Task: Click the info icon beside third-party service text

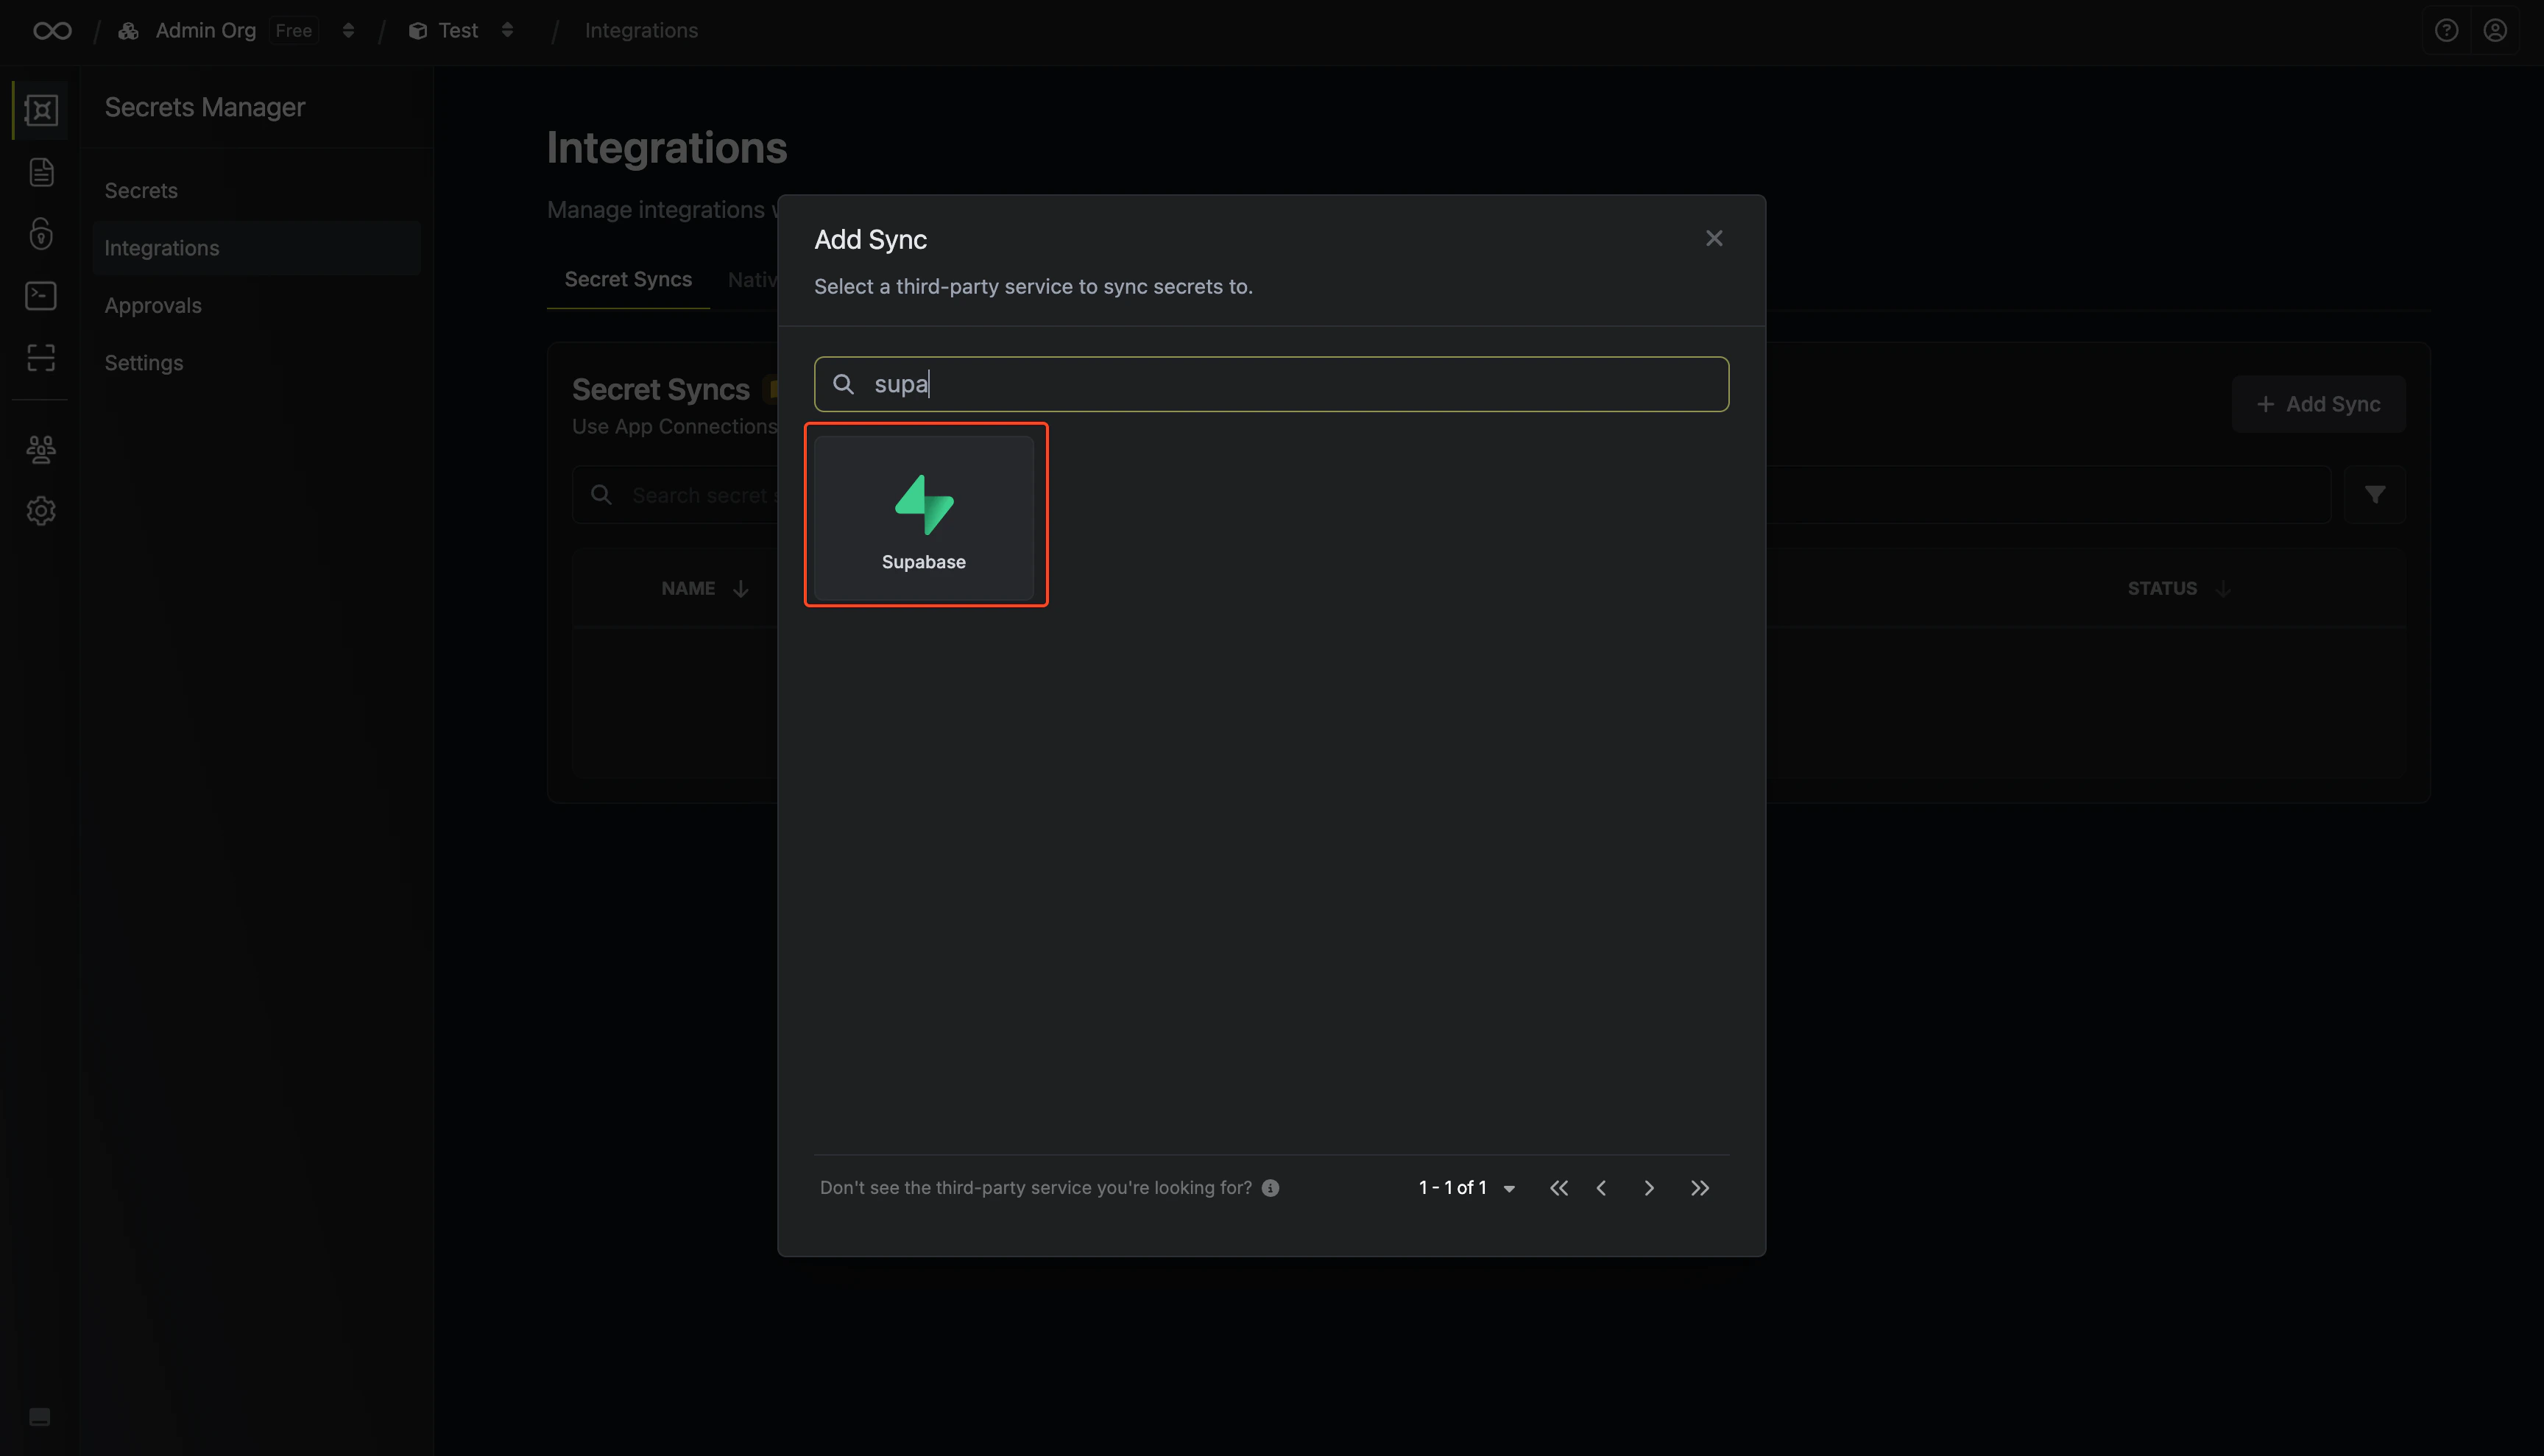Action: tap(1270, 1188)
